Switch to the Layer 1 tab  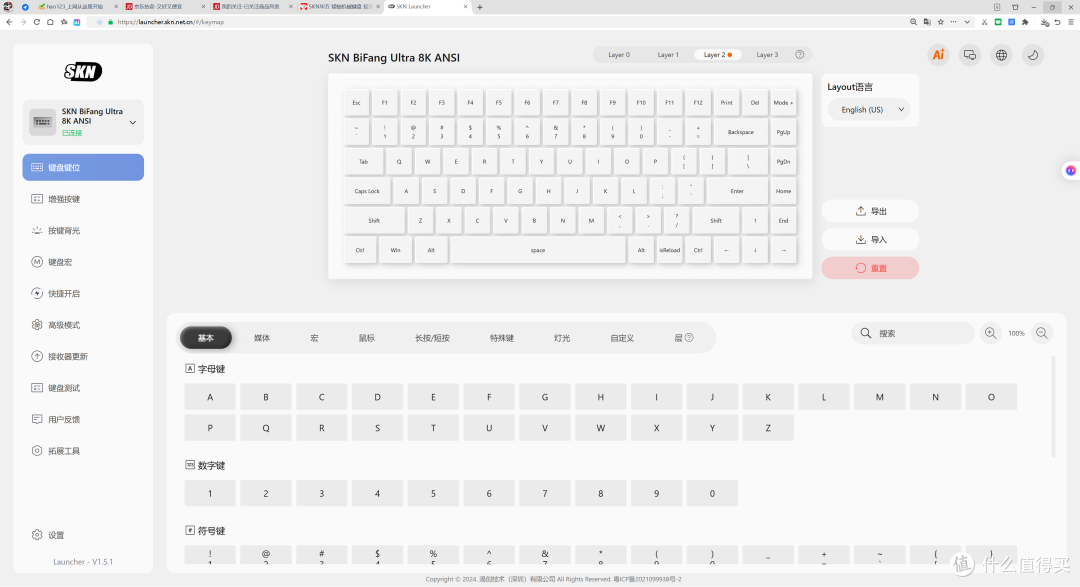click(667, 54)
